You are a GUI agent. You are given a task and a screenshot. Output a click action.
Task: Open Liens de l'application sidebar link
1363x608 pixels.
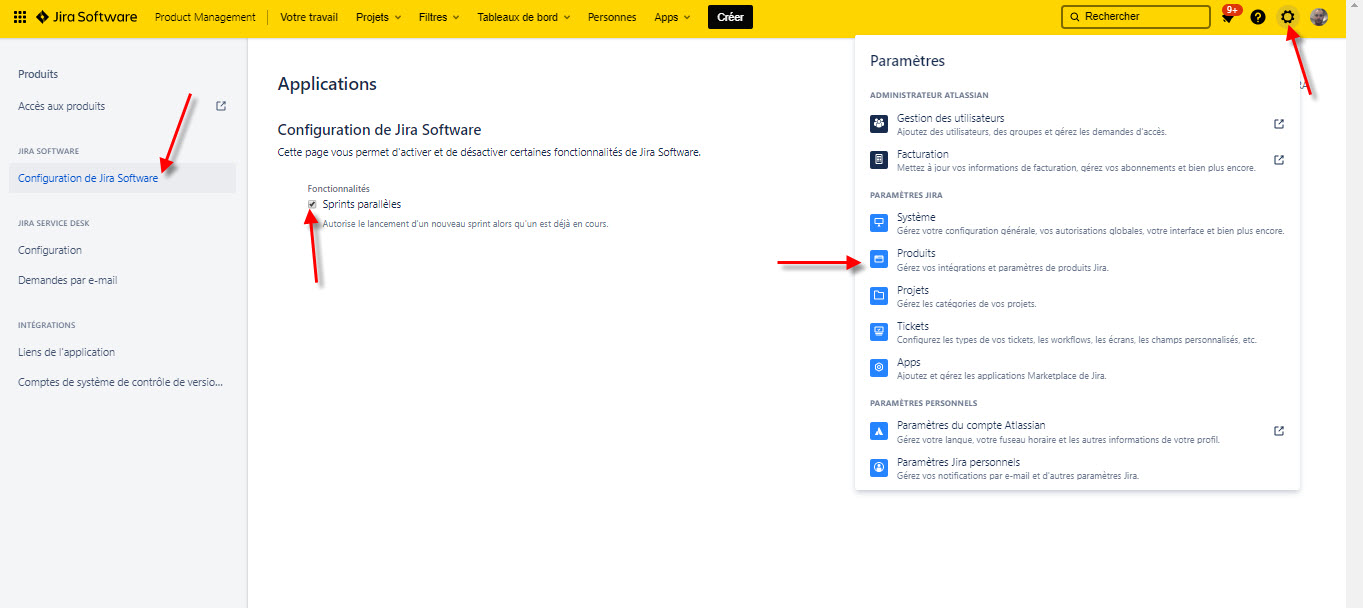click(x=67, y=352)
